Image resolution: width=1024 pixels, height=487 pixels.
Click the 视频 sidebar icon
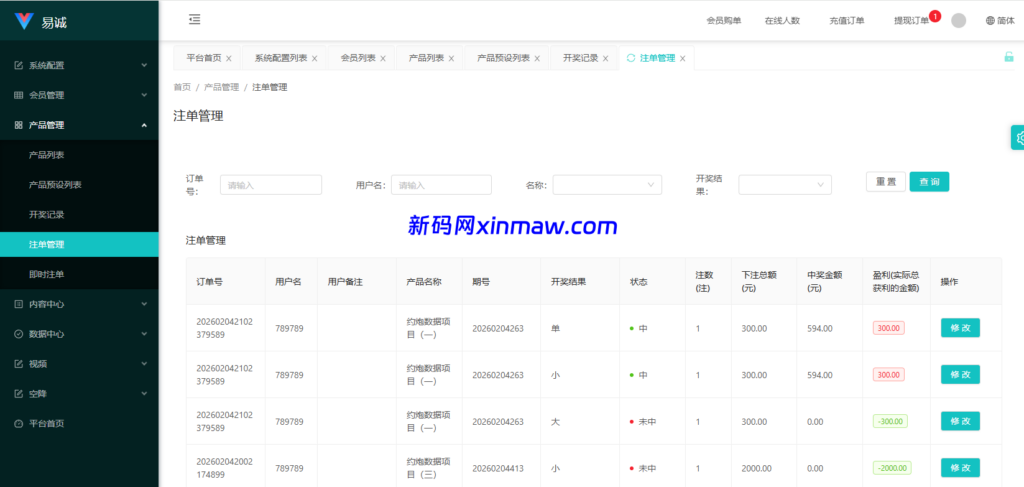tap(18, 364)
